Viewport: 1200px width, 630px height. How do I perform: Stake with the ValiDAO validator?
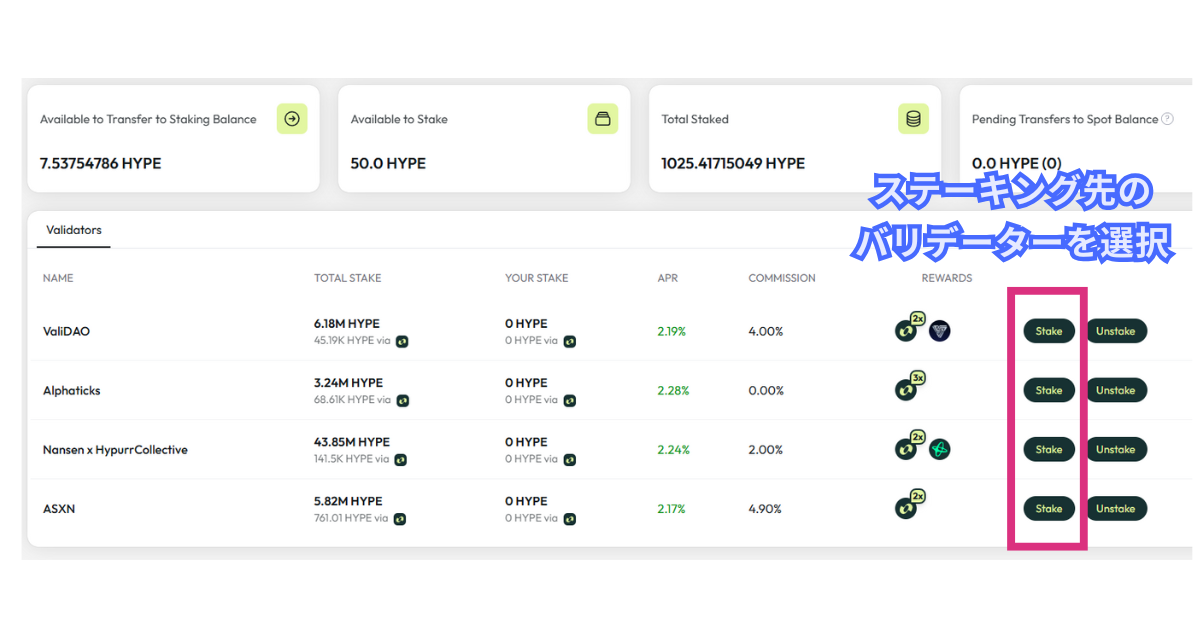1049,331
